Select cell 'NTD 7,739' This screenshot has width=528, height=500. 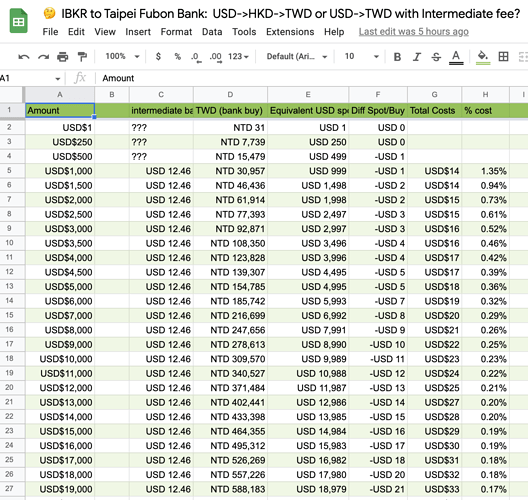coord(230,142)
